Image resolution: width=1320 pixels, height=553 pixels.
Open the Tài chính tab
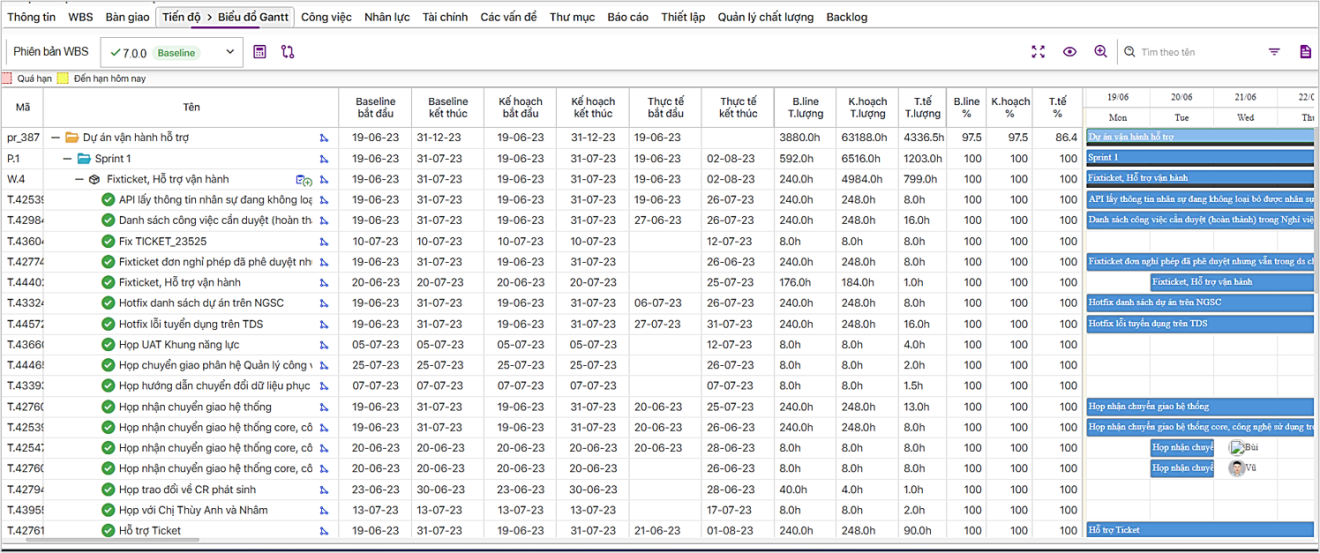[445, 17]
